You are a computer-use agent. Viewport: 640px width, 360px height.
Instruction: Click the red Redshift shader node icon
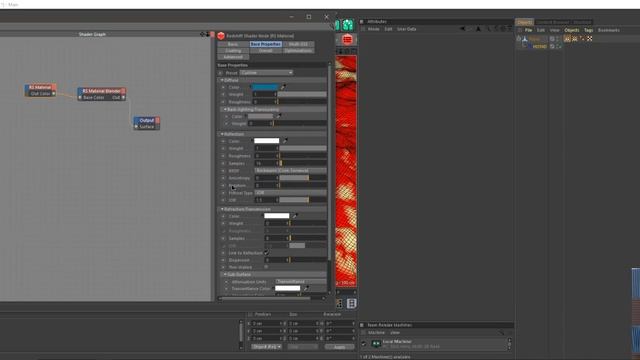point(221,36)
